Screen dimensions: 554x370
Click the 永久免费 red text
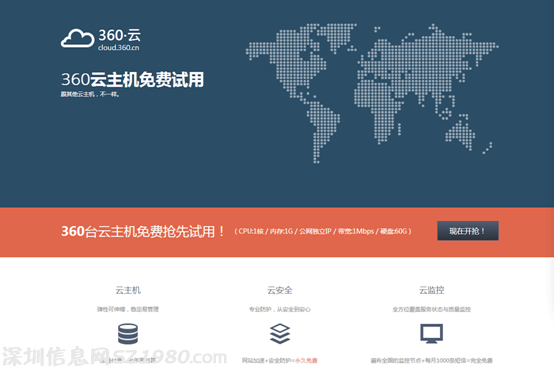[x=306, y=360]
